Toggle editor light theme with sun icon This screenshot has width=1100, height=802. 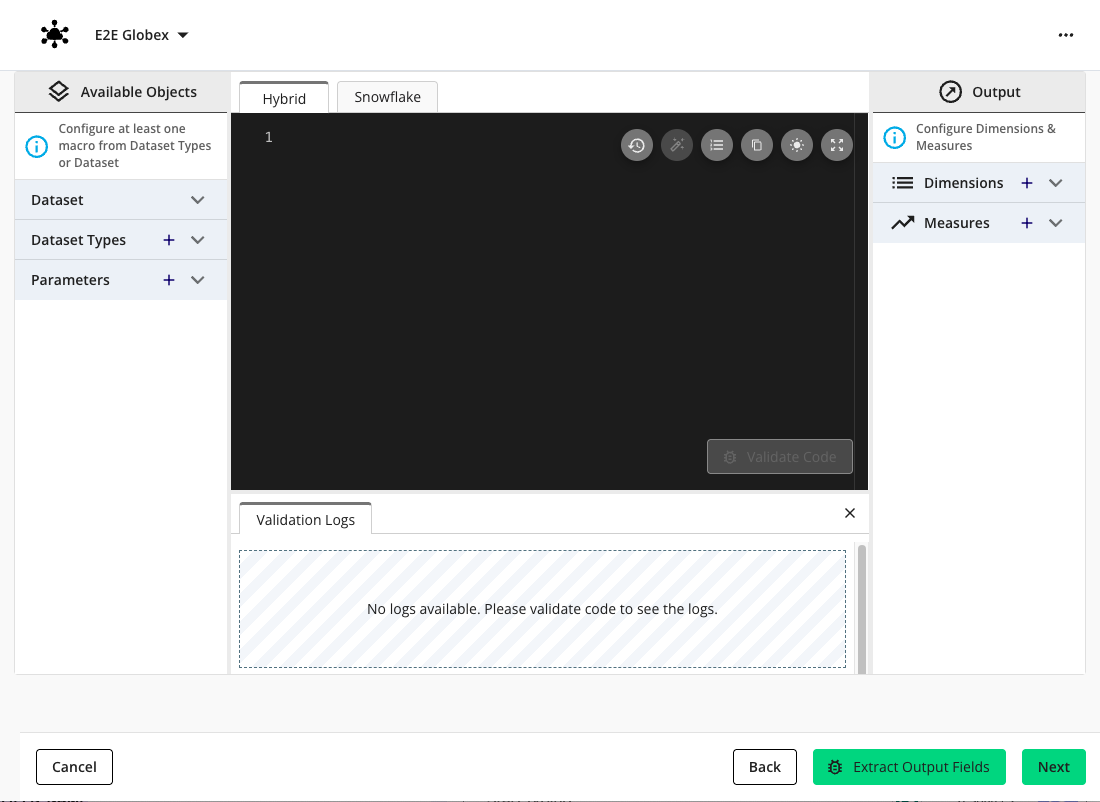(x=797, y=145)
